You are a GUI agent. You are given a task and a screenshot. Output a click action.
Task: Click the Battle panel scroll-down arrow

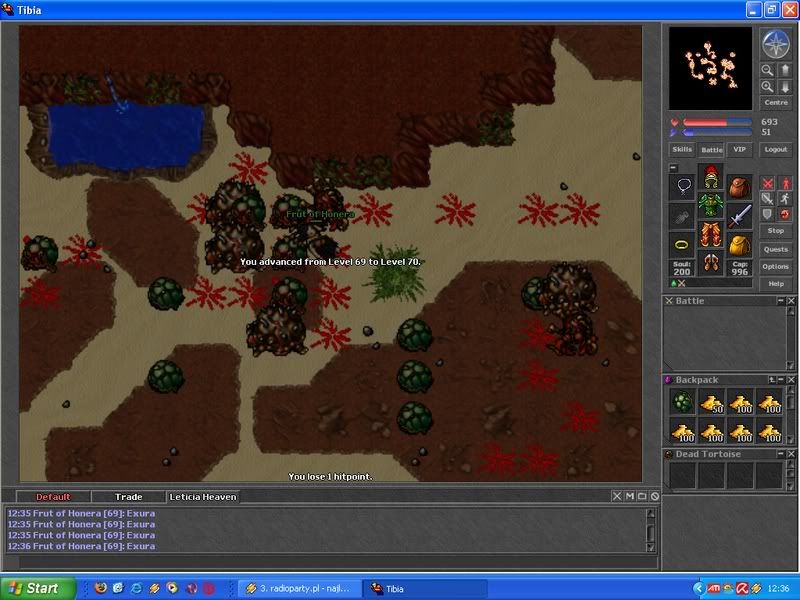(790, 365)
